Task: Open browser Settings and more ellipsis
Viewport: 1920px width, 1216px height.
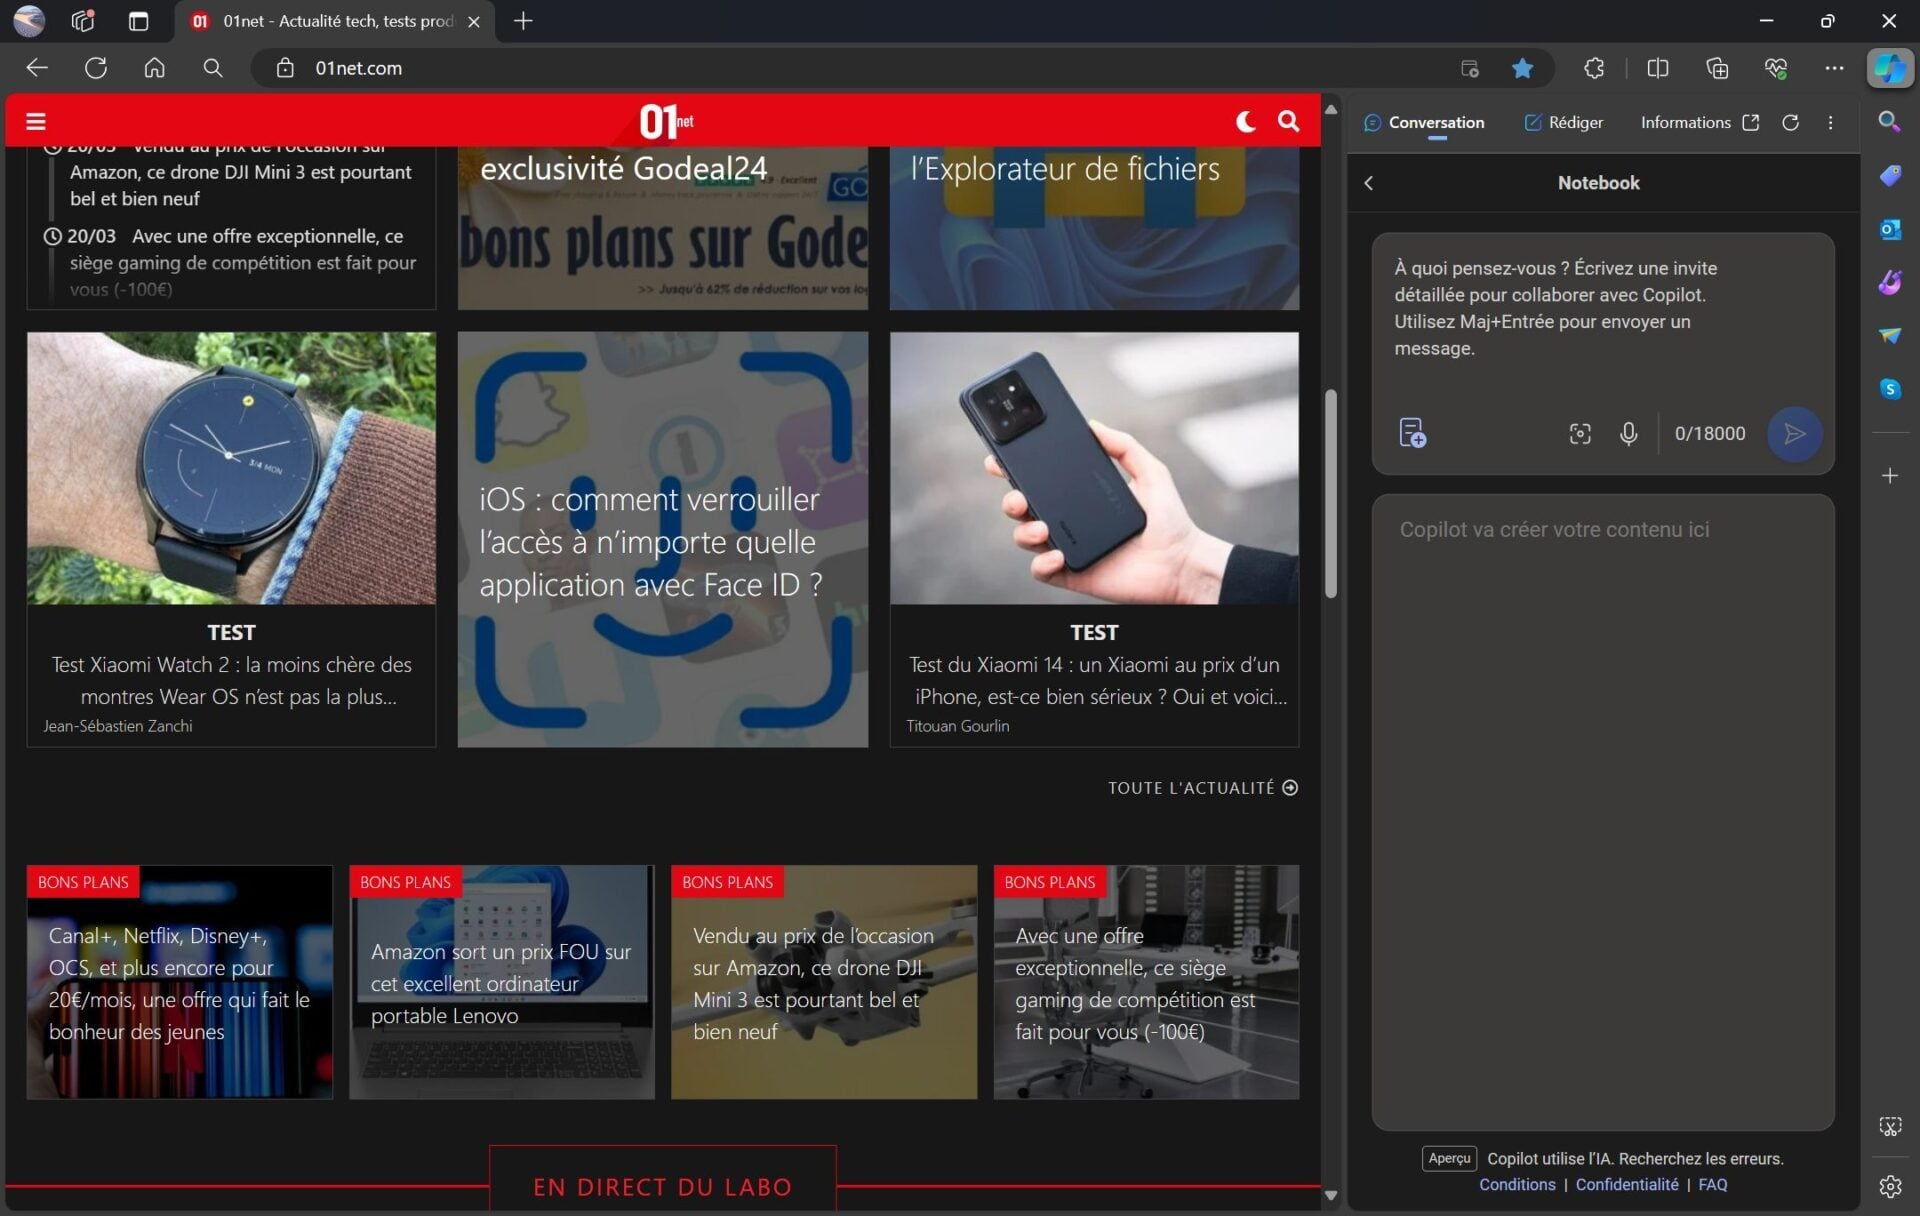Action: (x=1833, y=68)
